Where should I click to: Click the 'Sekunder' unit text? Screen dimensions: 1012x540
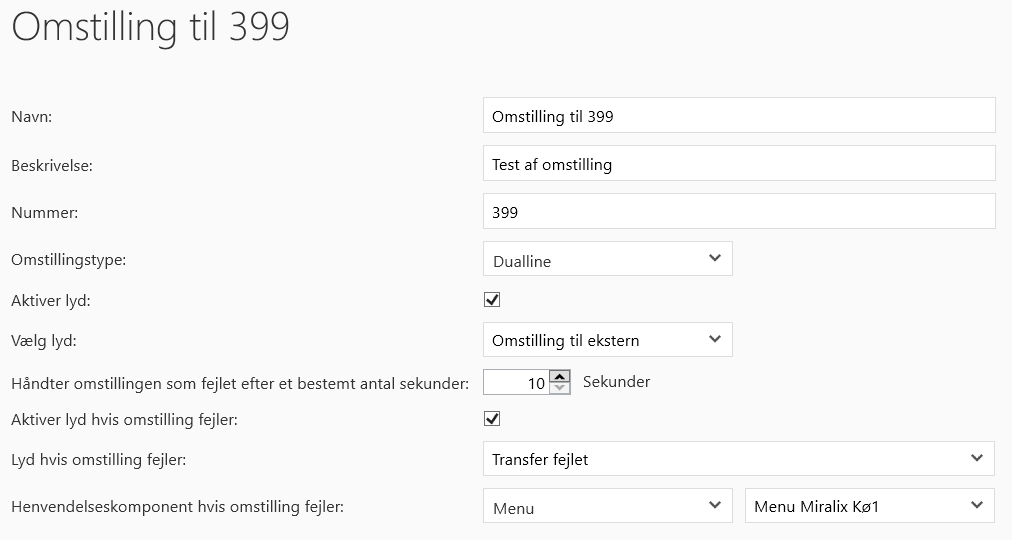coord(616,382)
